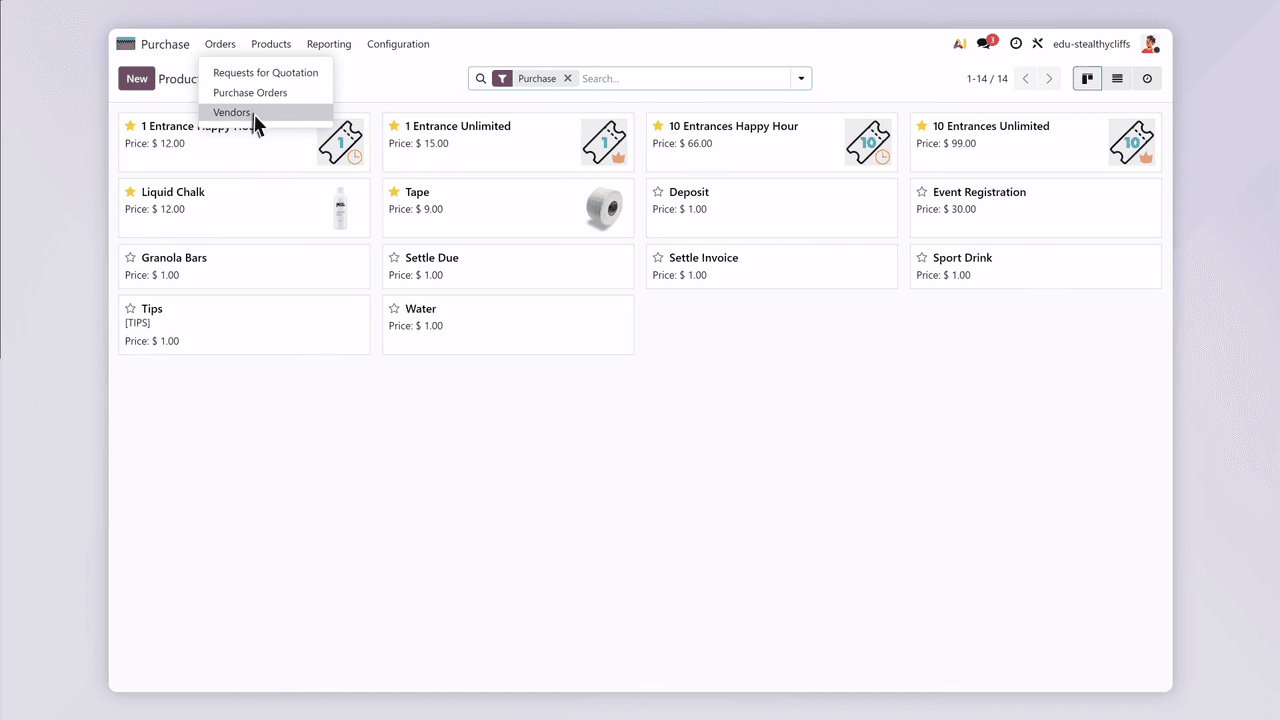Open the activities clock in top bar
The width and height of the screenshot is (1280, 720).
pos(1016,44)
